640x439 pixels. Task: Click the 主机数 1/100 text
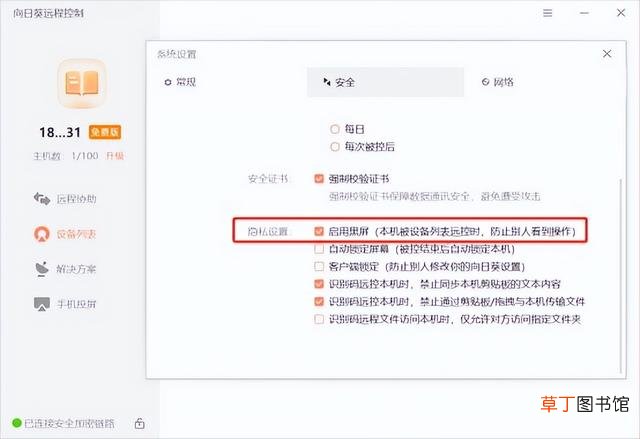pos(66,156)
